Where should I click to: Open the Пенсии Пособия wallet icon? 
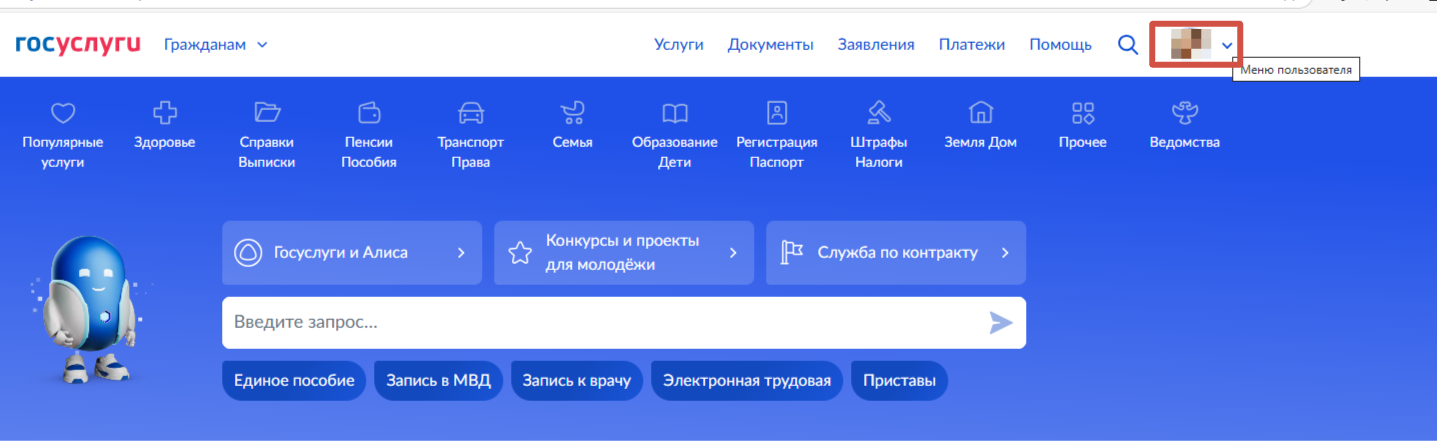coord(369,112)
